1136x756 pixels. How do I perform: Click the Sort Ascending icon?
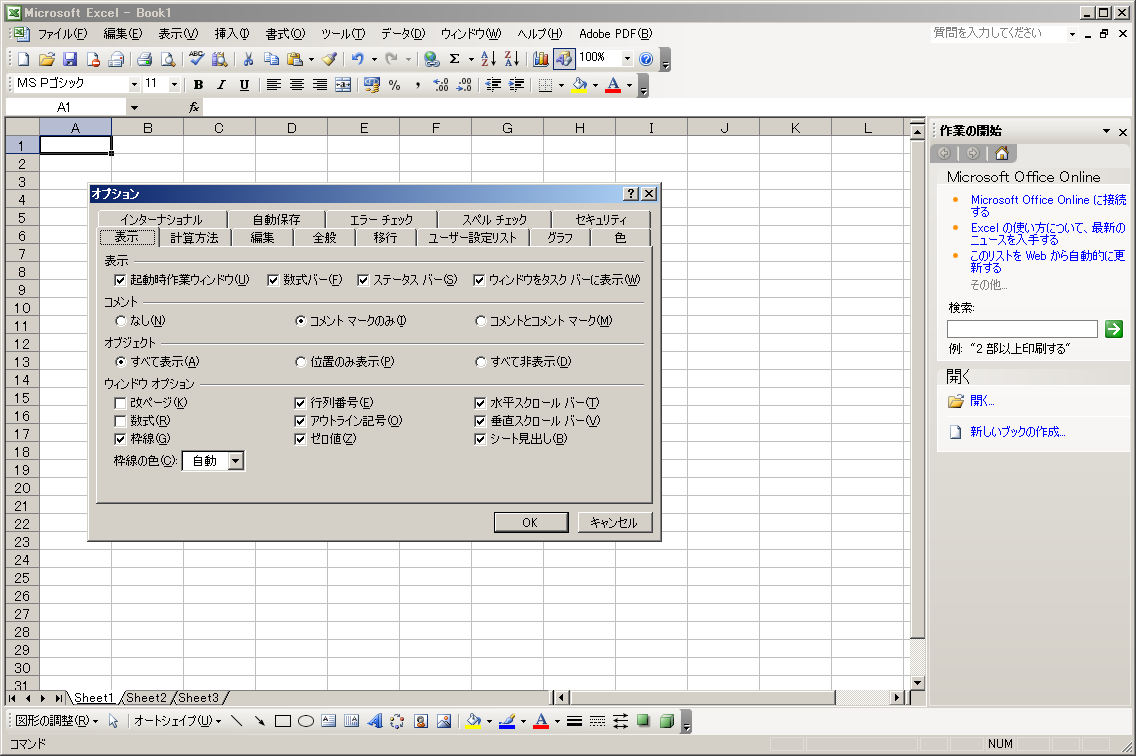488,59
